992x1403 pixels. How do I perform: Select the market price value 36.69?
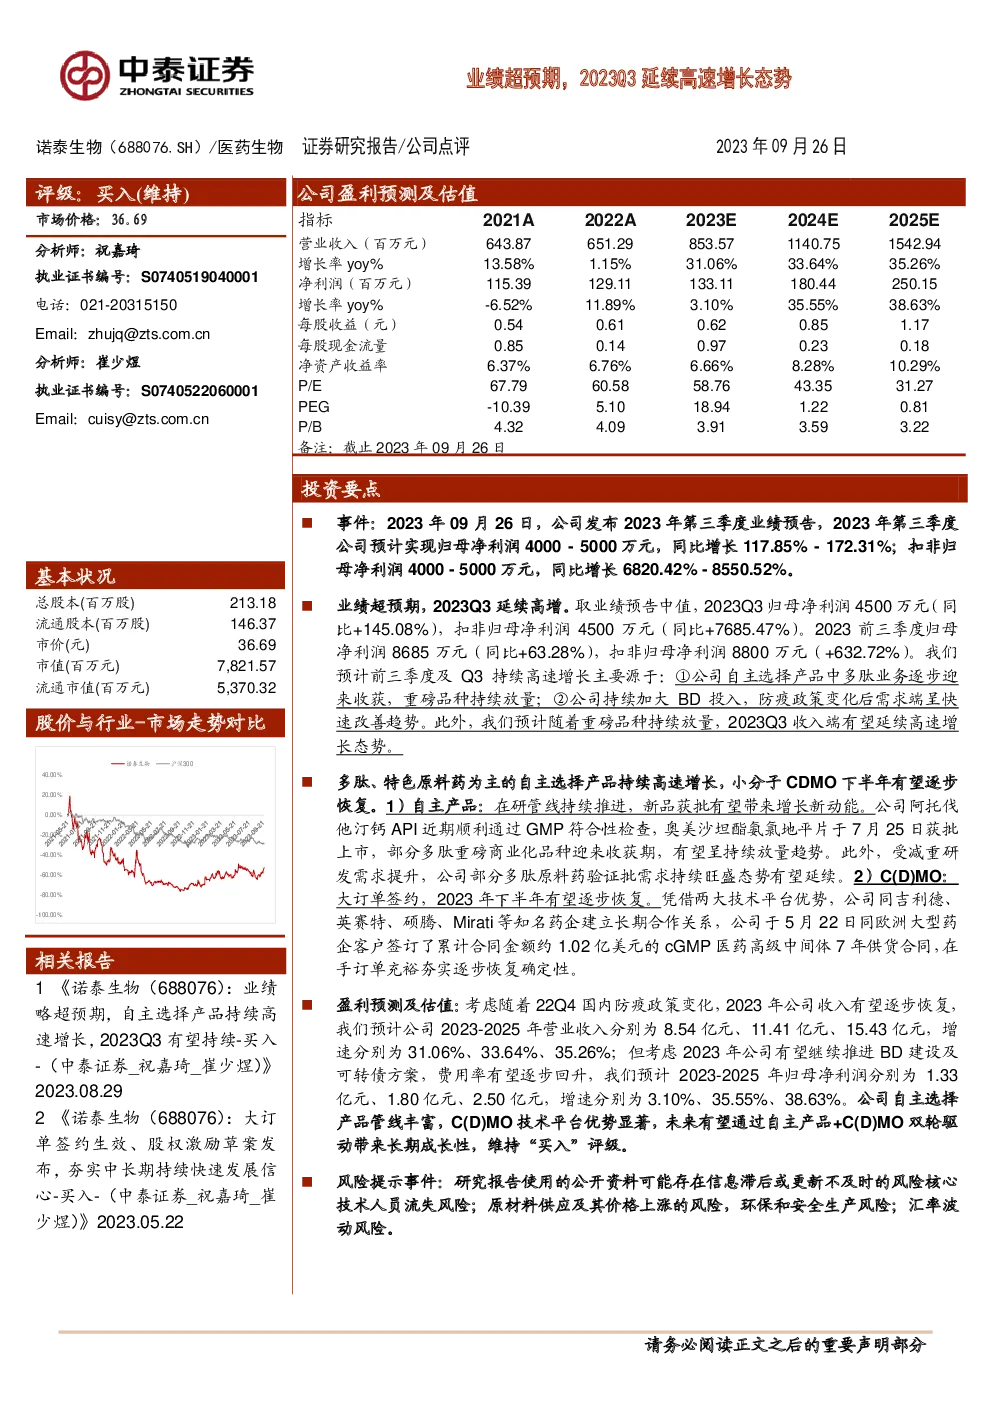click(x=129, y=220)
